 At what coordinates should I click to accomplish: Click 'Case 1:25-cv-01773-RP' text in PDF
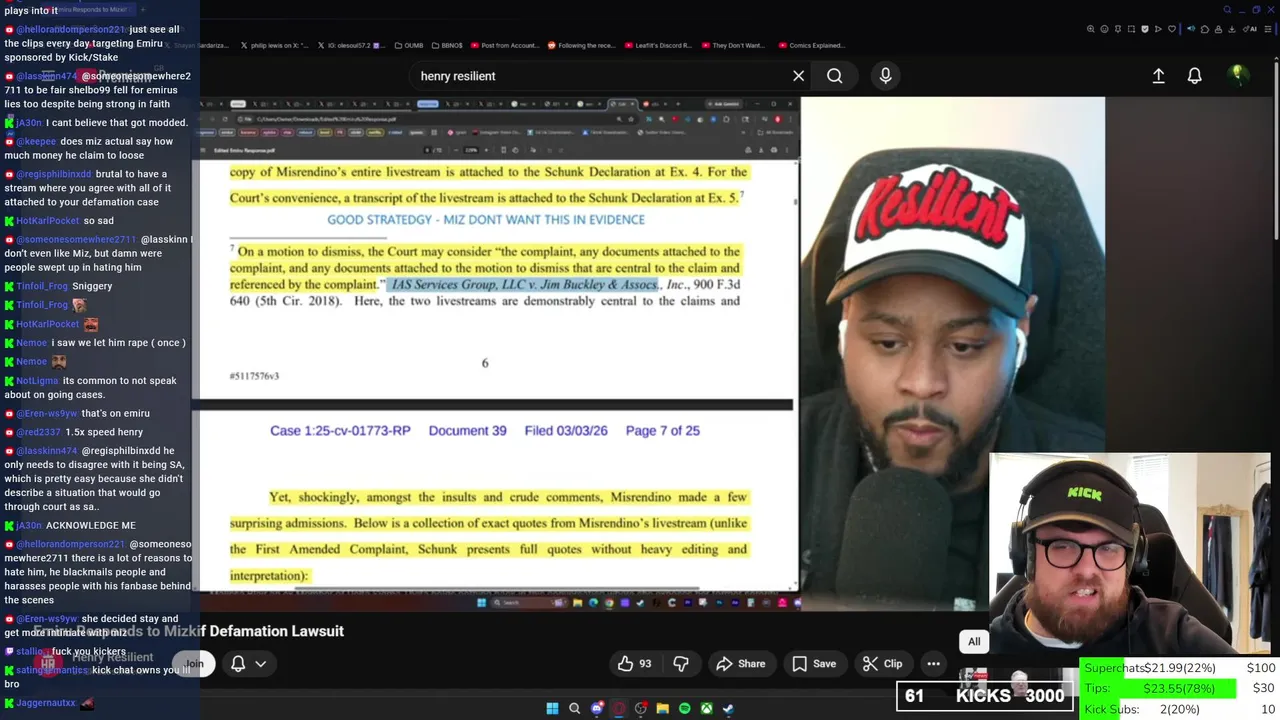(x=340, y=431)
